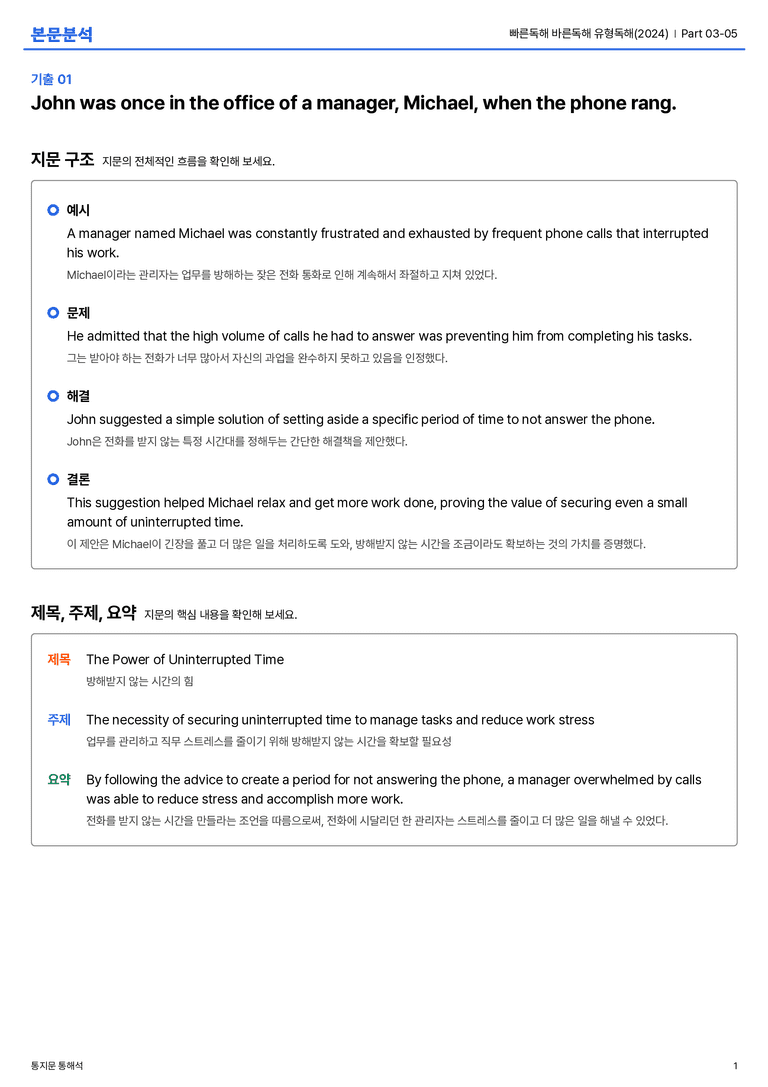The image size is (768, 1087).
Task: Click the blue circle bullet beside 문제
Action: (x=53, y=313)
